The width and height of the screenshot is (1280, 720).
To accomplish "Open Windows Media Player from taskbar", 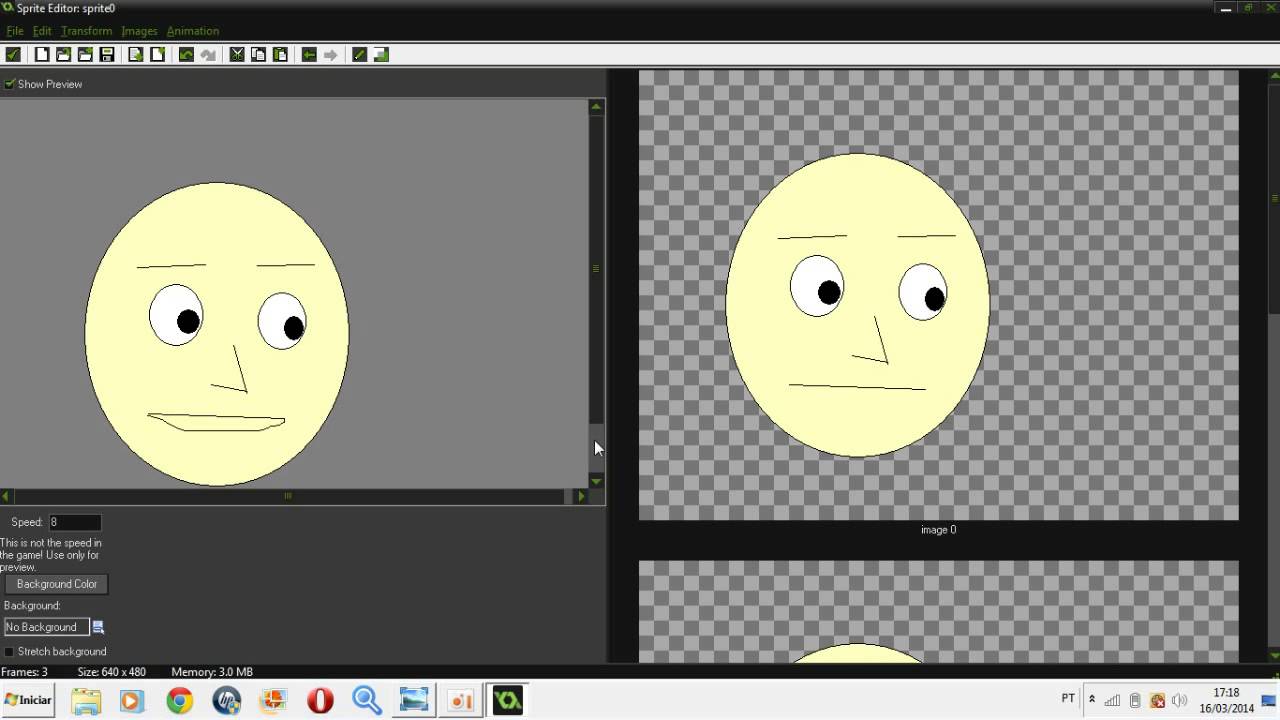I will (132, 700).
